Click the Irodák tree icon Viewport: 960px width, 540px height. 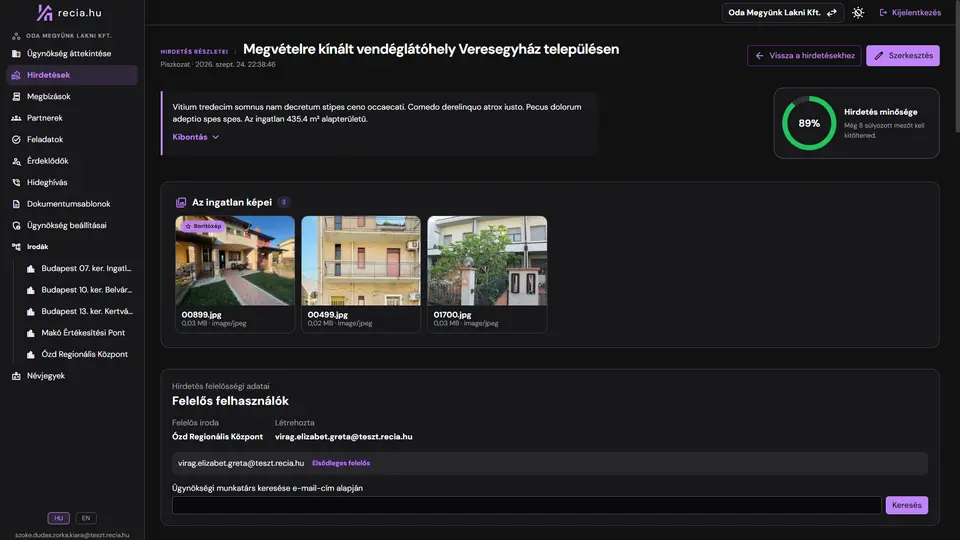click(x=17, y=247)
